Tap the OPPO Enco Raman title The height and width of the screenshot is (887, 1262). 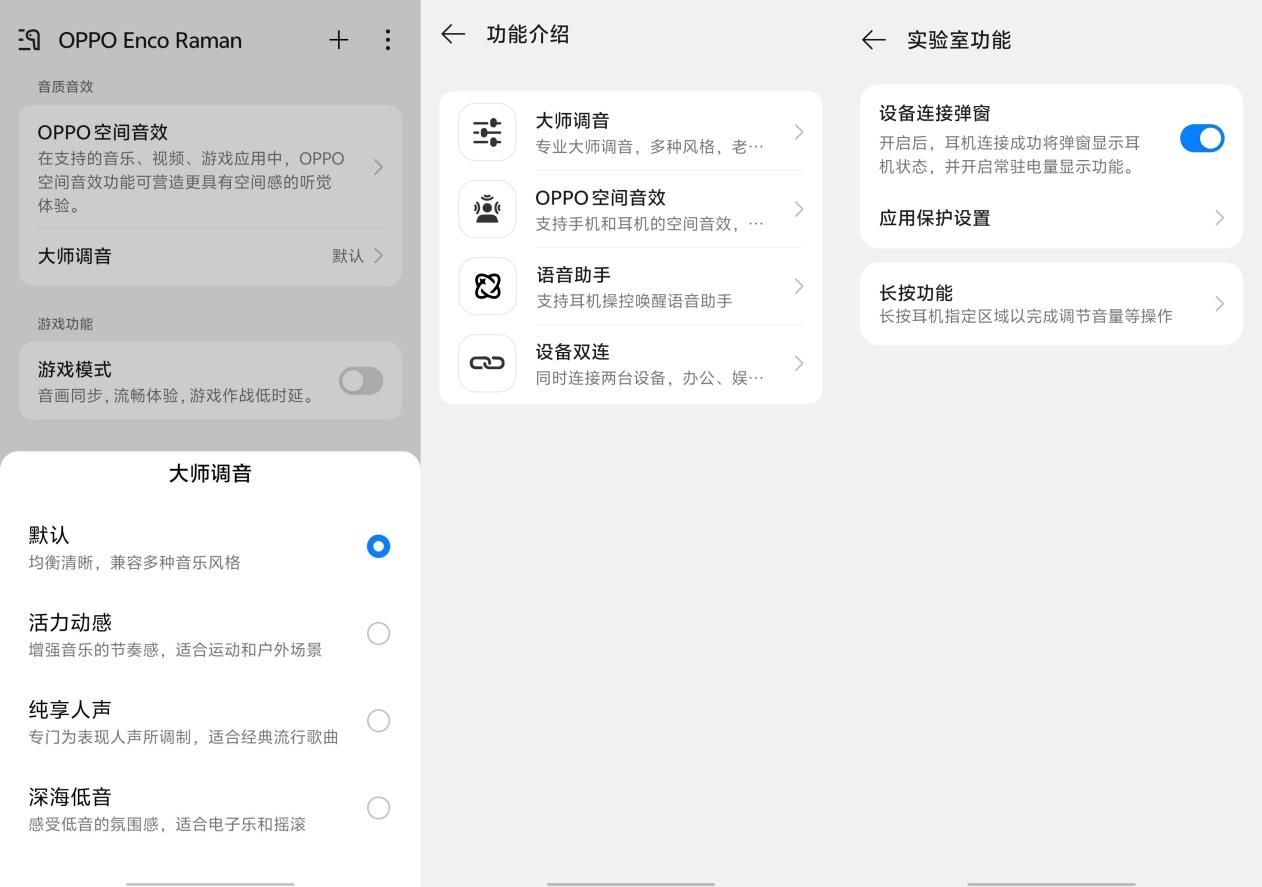tap(150, 40)
